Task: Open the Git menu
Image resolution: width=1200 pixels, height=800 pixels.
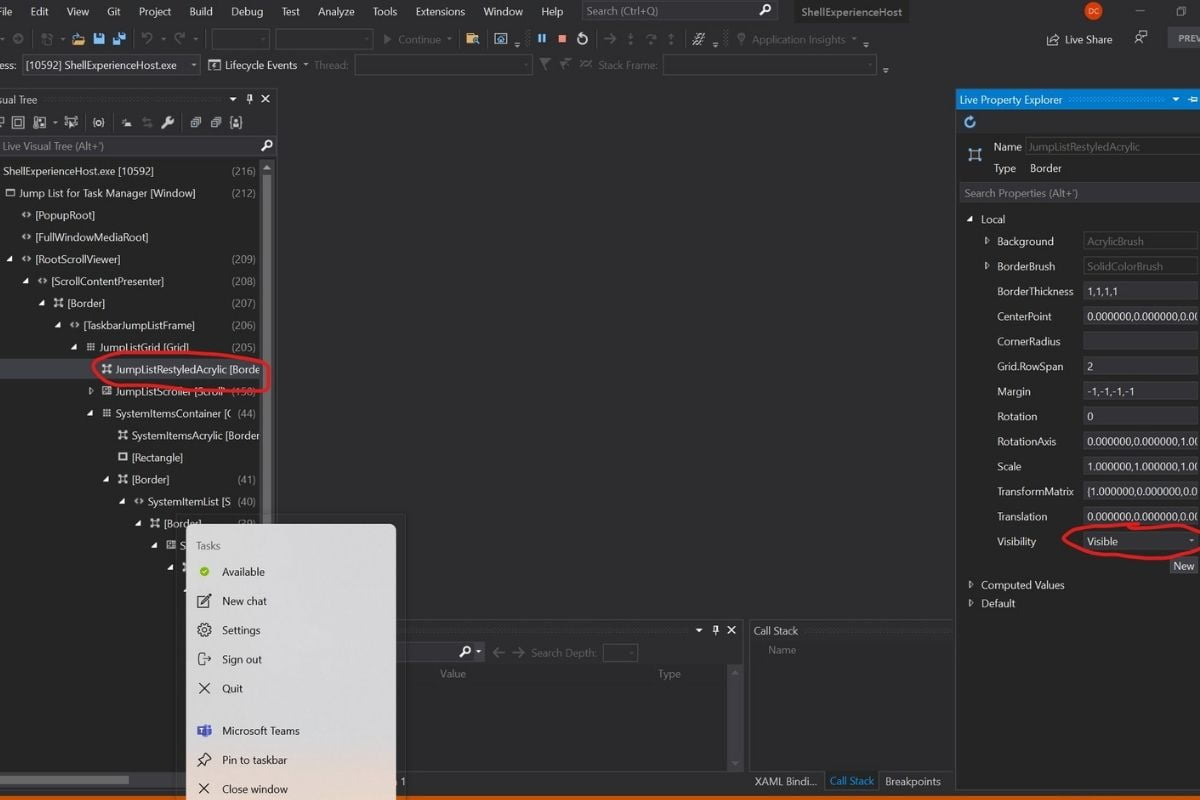Action: click(113, 11)
